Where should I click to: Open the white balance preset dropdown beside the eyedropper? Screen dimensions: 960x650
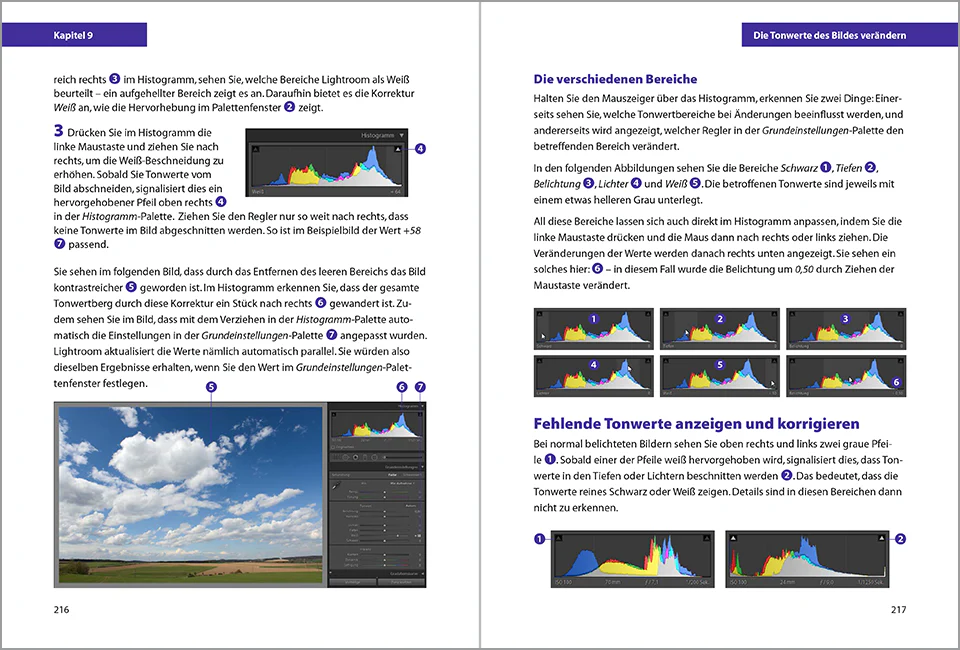(x=402, y=484)
